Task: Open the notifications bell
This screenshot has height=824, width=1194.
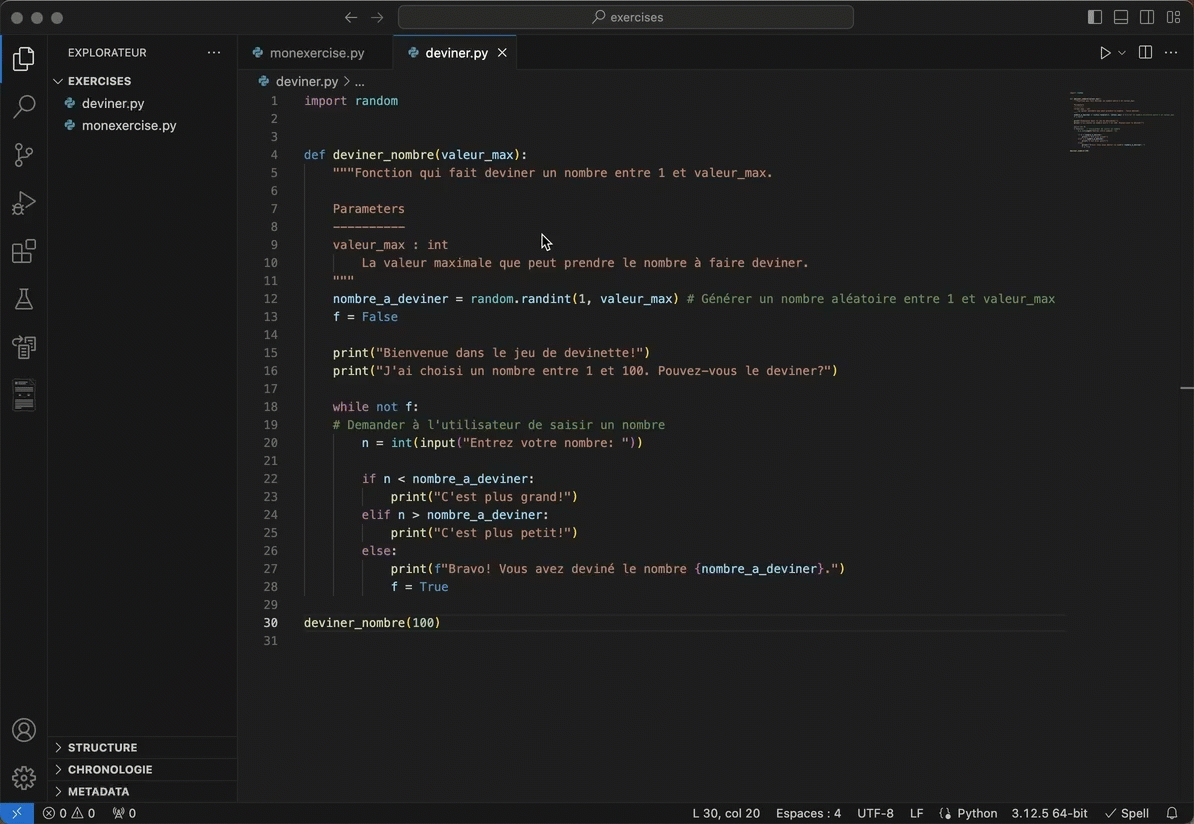Action: [x=1172, y=813]
